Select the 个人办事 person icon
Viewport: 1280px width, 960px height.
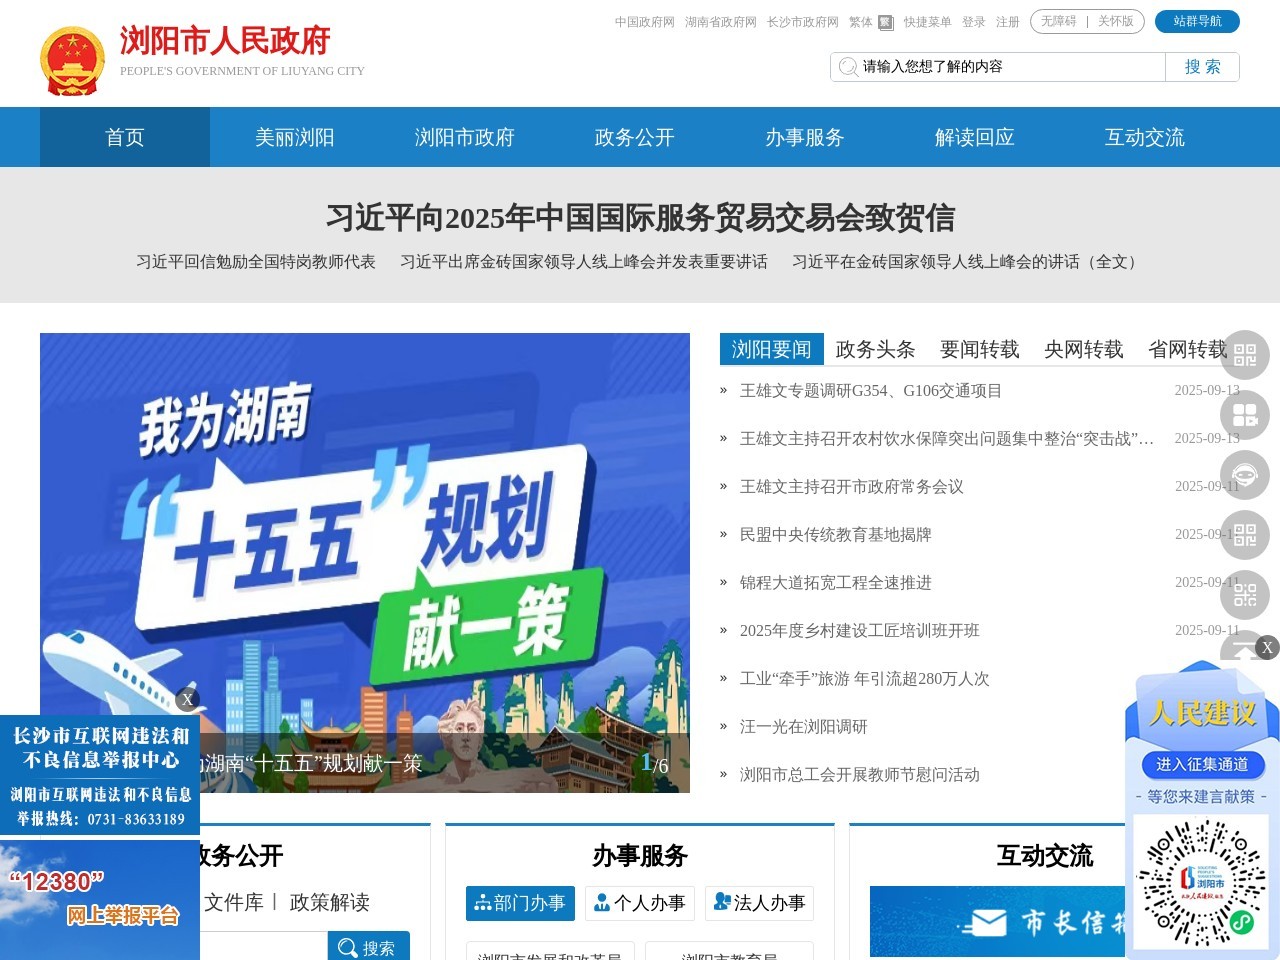tap(602, 903)
